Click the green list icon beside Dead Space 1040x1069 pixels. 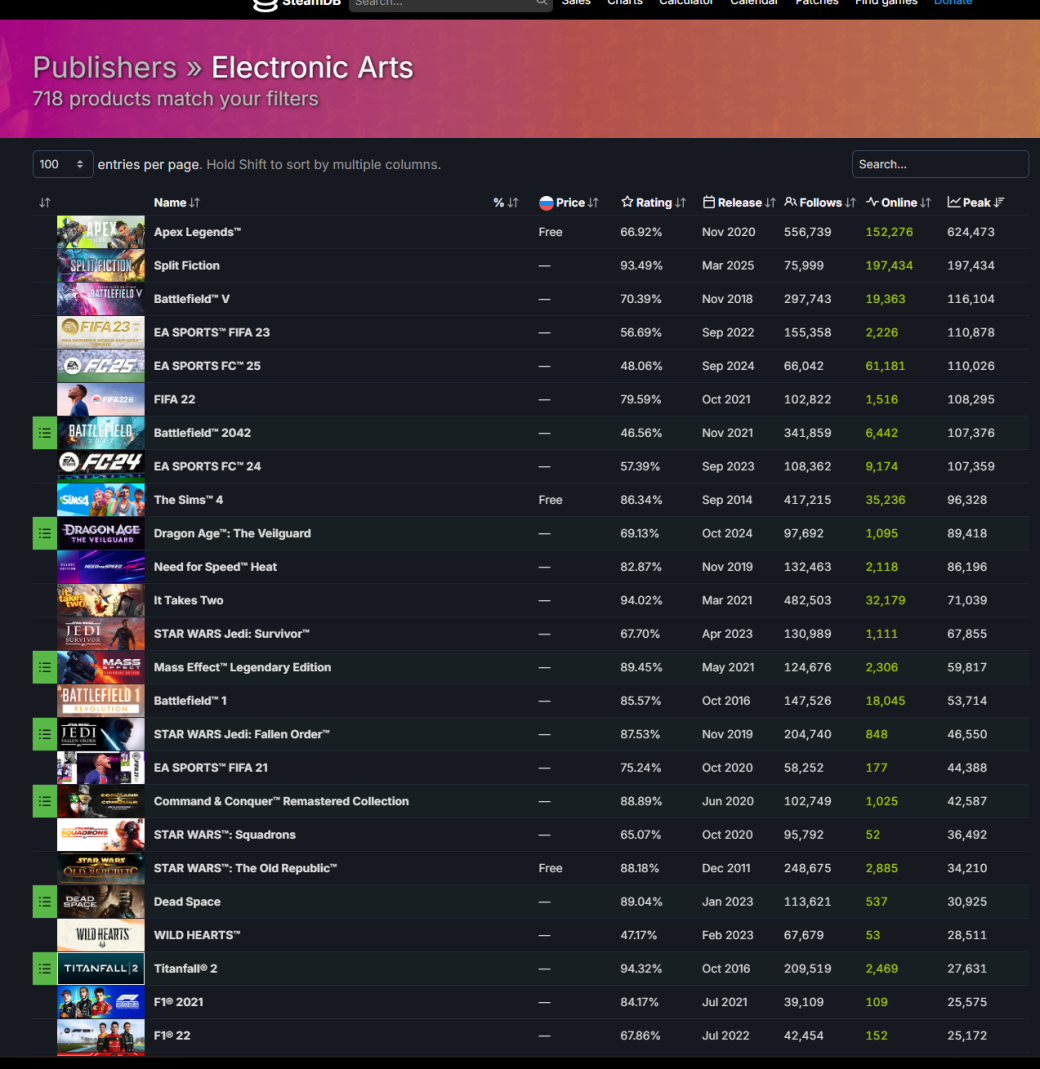(x=44, y=901)
